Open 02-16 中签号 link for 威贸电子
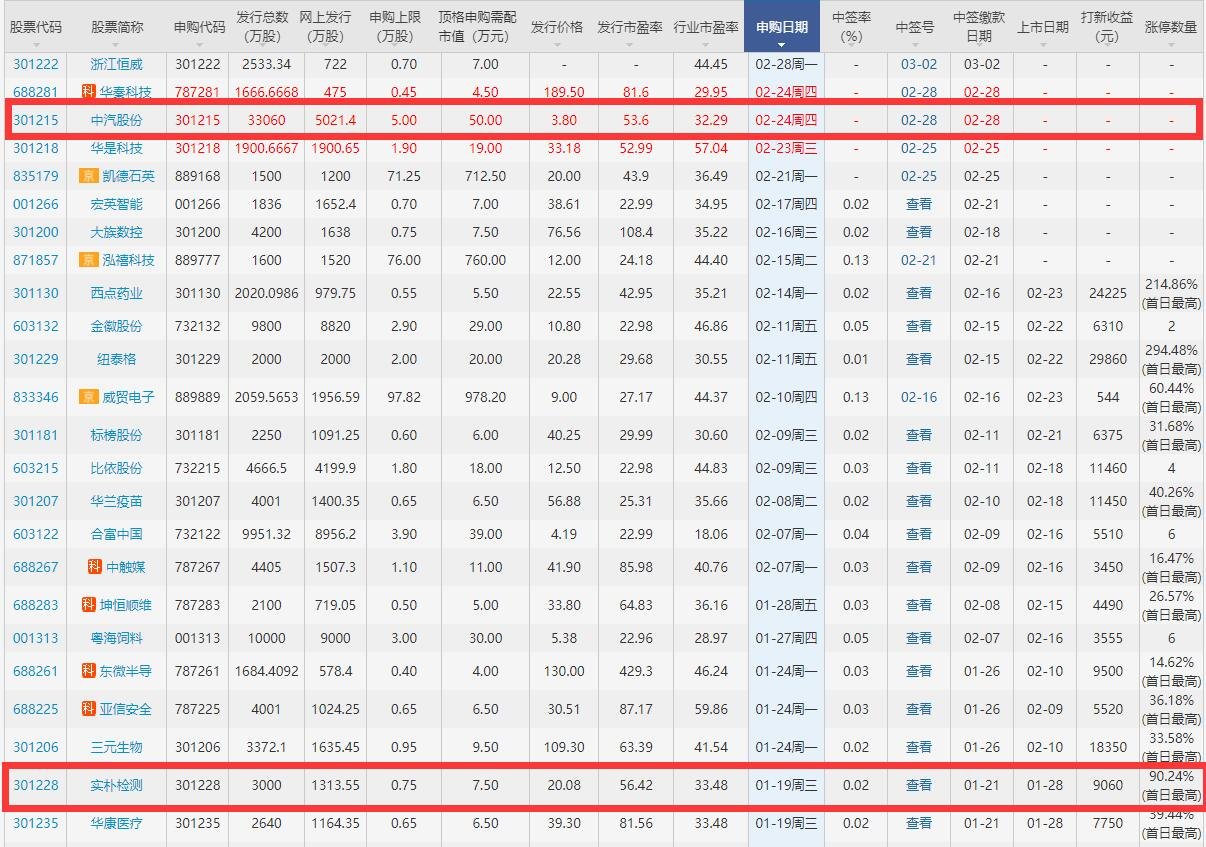 point(919,397)
